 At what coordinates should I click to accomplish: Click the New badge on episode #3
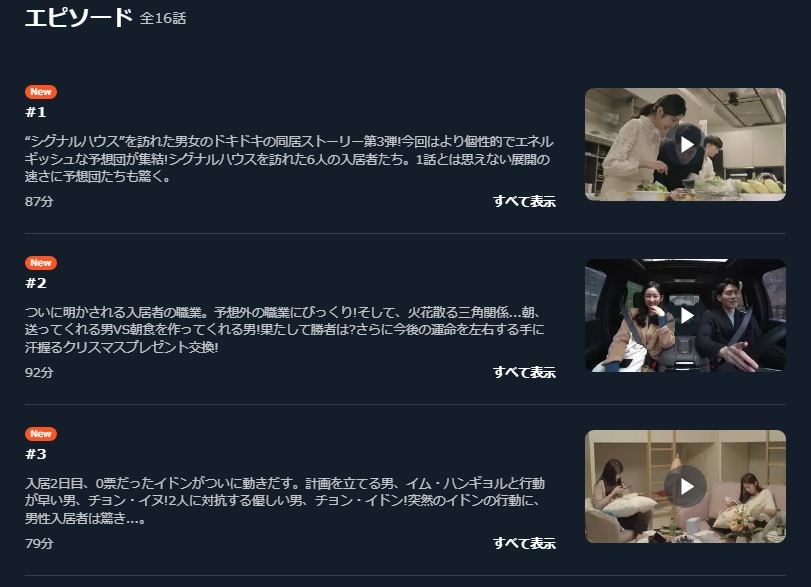[x=41, y=433]
